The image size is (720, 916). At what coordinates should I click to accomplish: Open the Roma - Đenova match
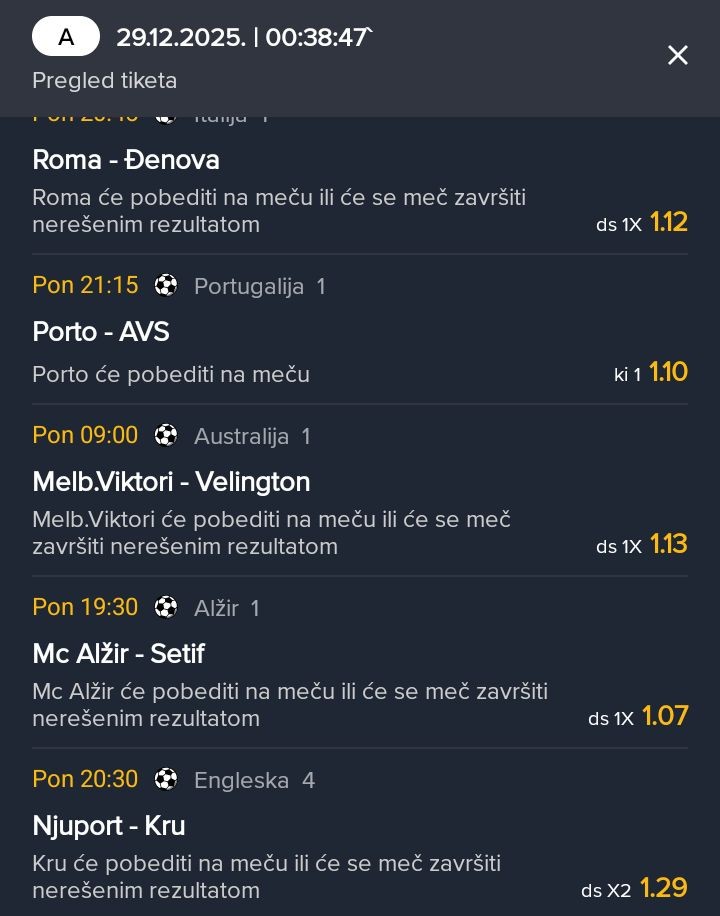[x=126, y=160]
